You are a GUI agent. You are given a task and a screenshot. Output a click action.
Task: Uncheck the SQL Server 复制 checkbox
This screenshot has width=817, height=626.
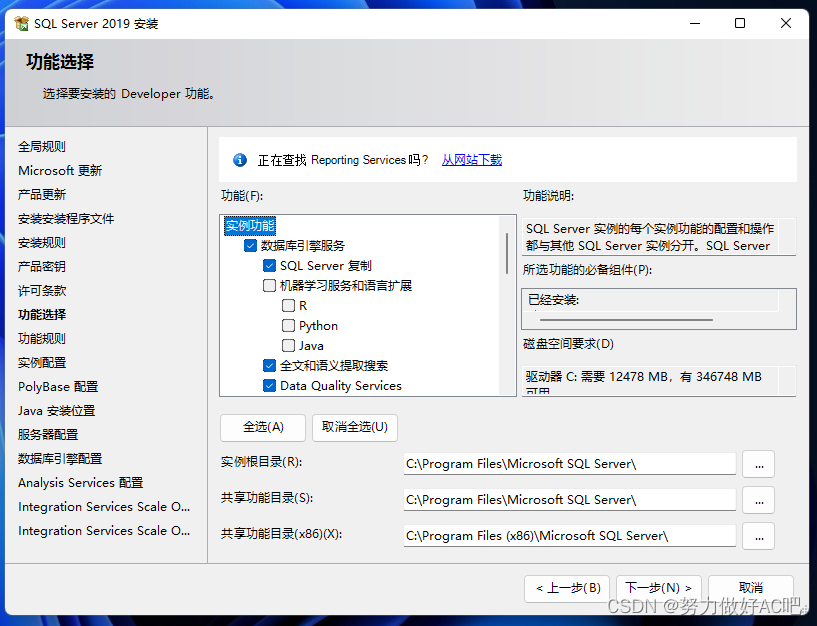269,266
